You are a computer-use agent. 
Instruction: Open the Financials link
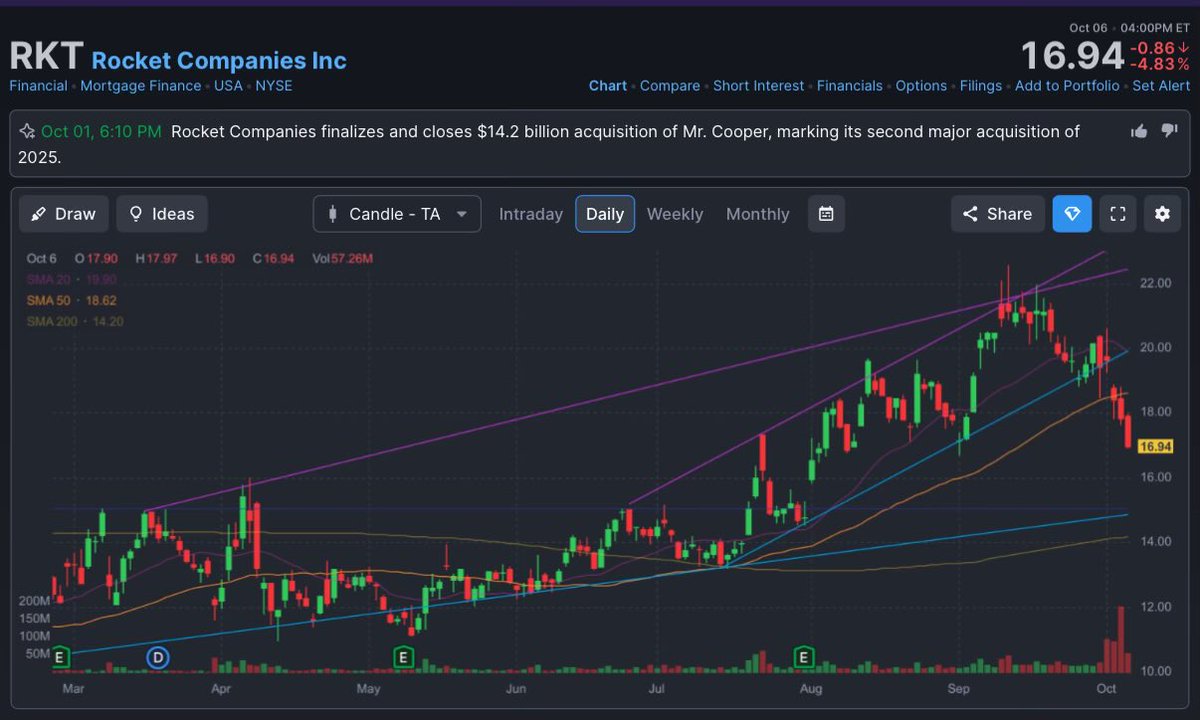[850, 86]
